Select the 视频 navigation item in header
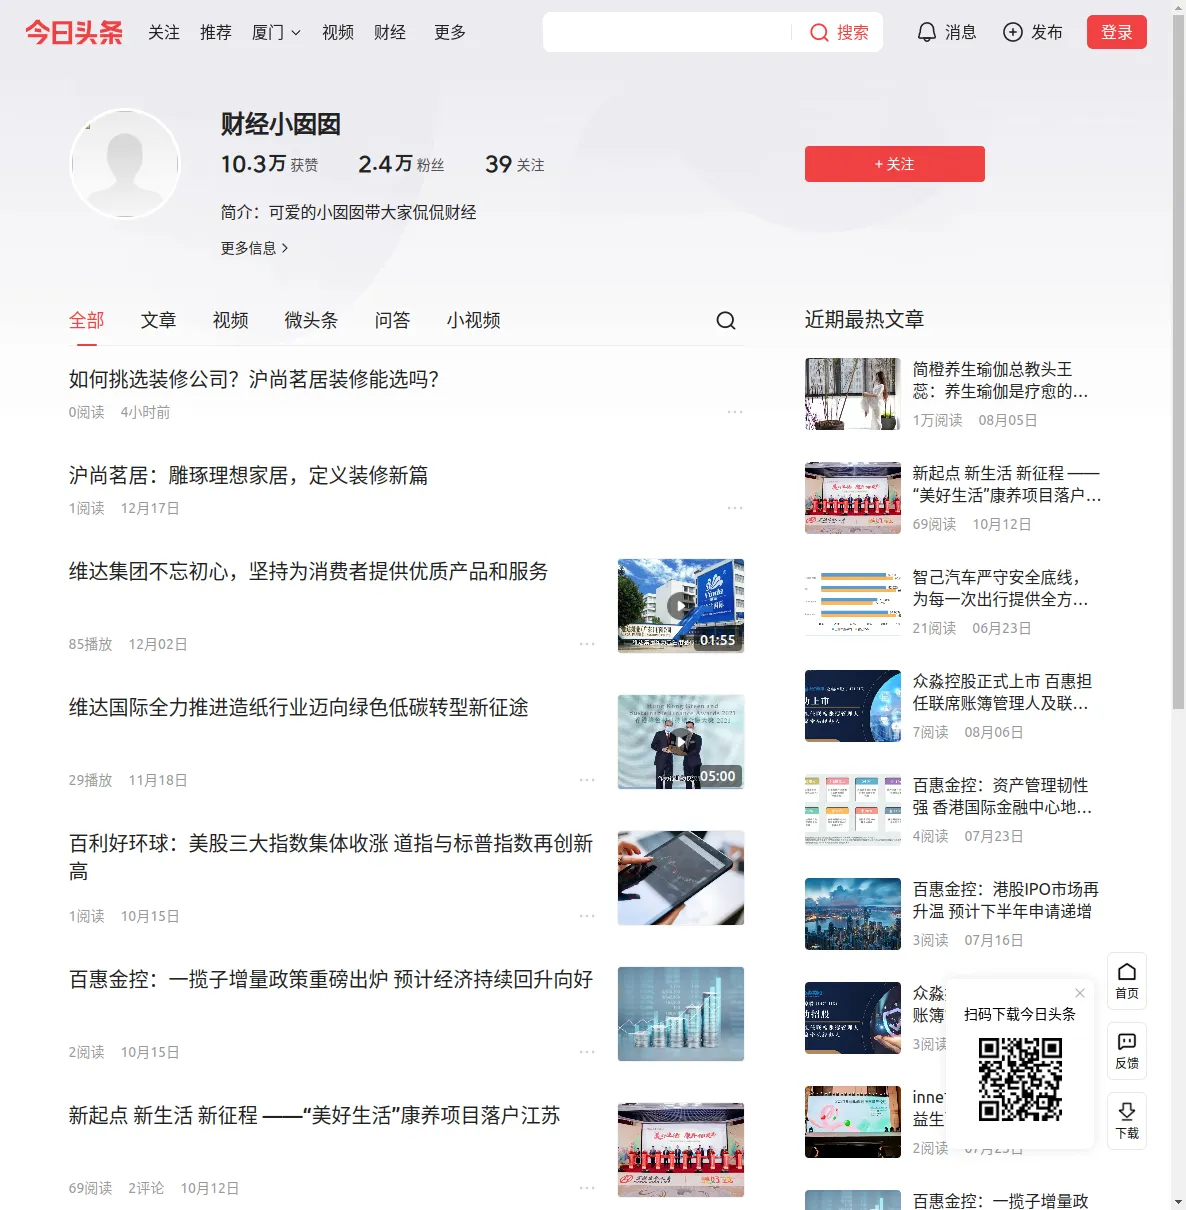The width and height of the screenshot is (1186, 1210). point(338,33)
